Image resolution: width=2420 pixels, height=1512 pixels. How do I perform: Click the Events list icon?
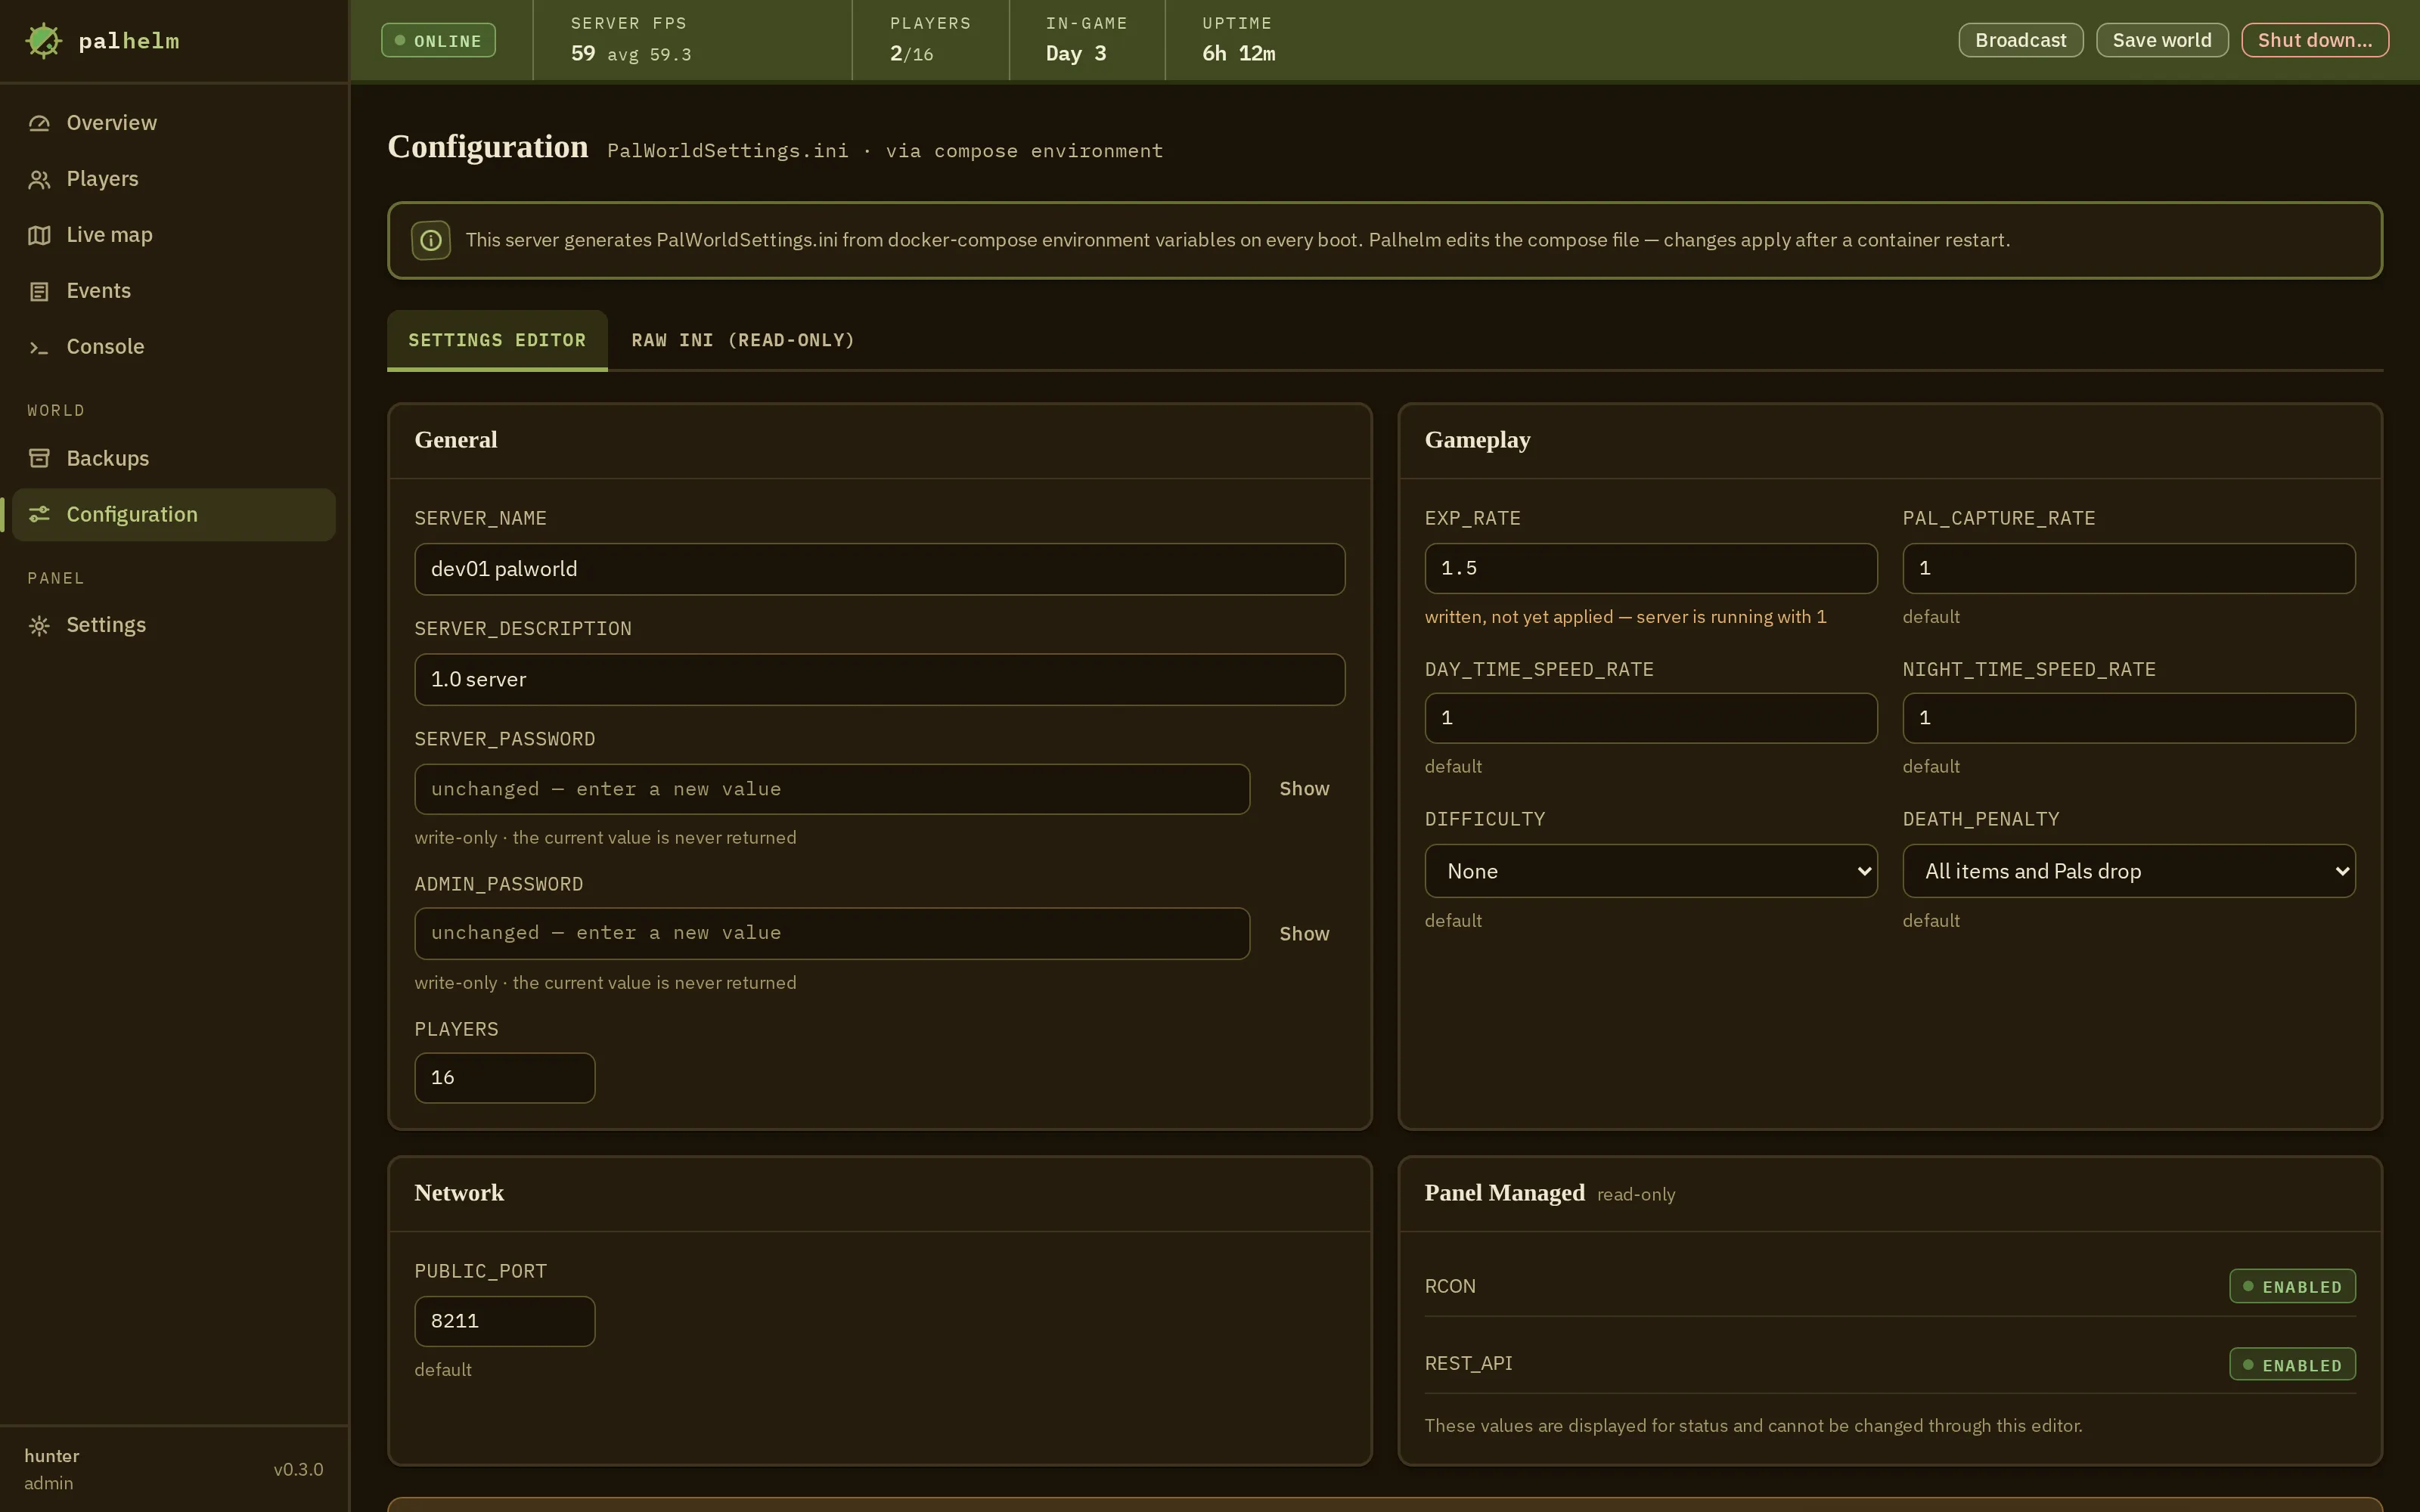click(39, 291)
